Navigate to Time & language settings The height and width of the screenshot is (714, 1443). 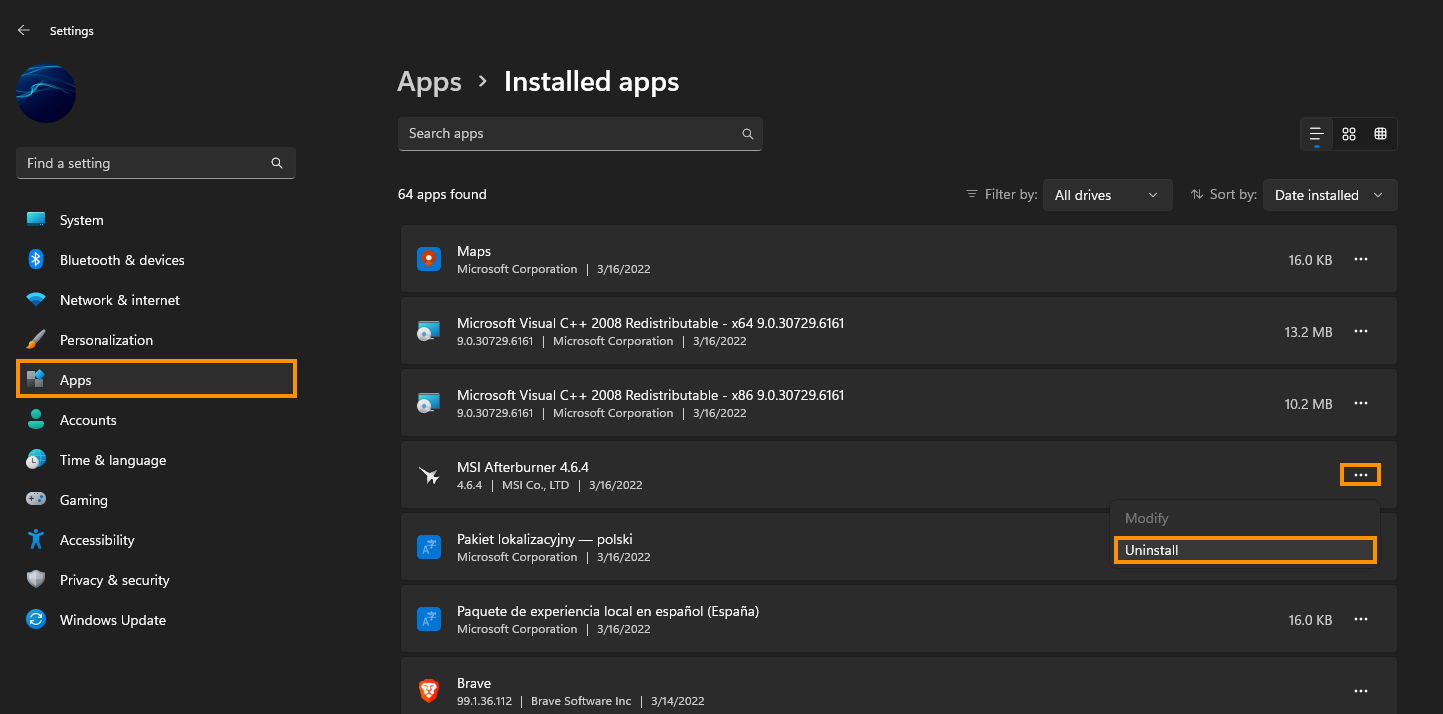pyautogui.click(x=156, y=460)
